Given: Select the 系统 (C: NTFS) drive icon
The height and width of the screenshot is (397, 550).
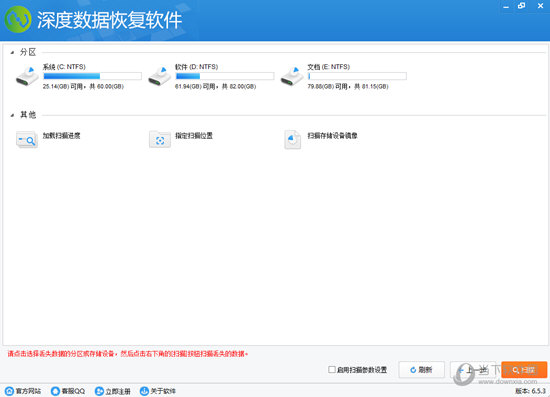Looking at the screenshot, I should tap(27, 76).
